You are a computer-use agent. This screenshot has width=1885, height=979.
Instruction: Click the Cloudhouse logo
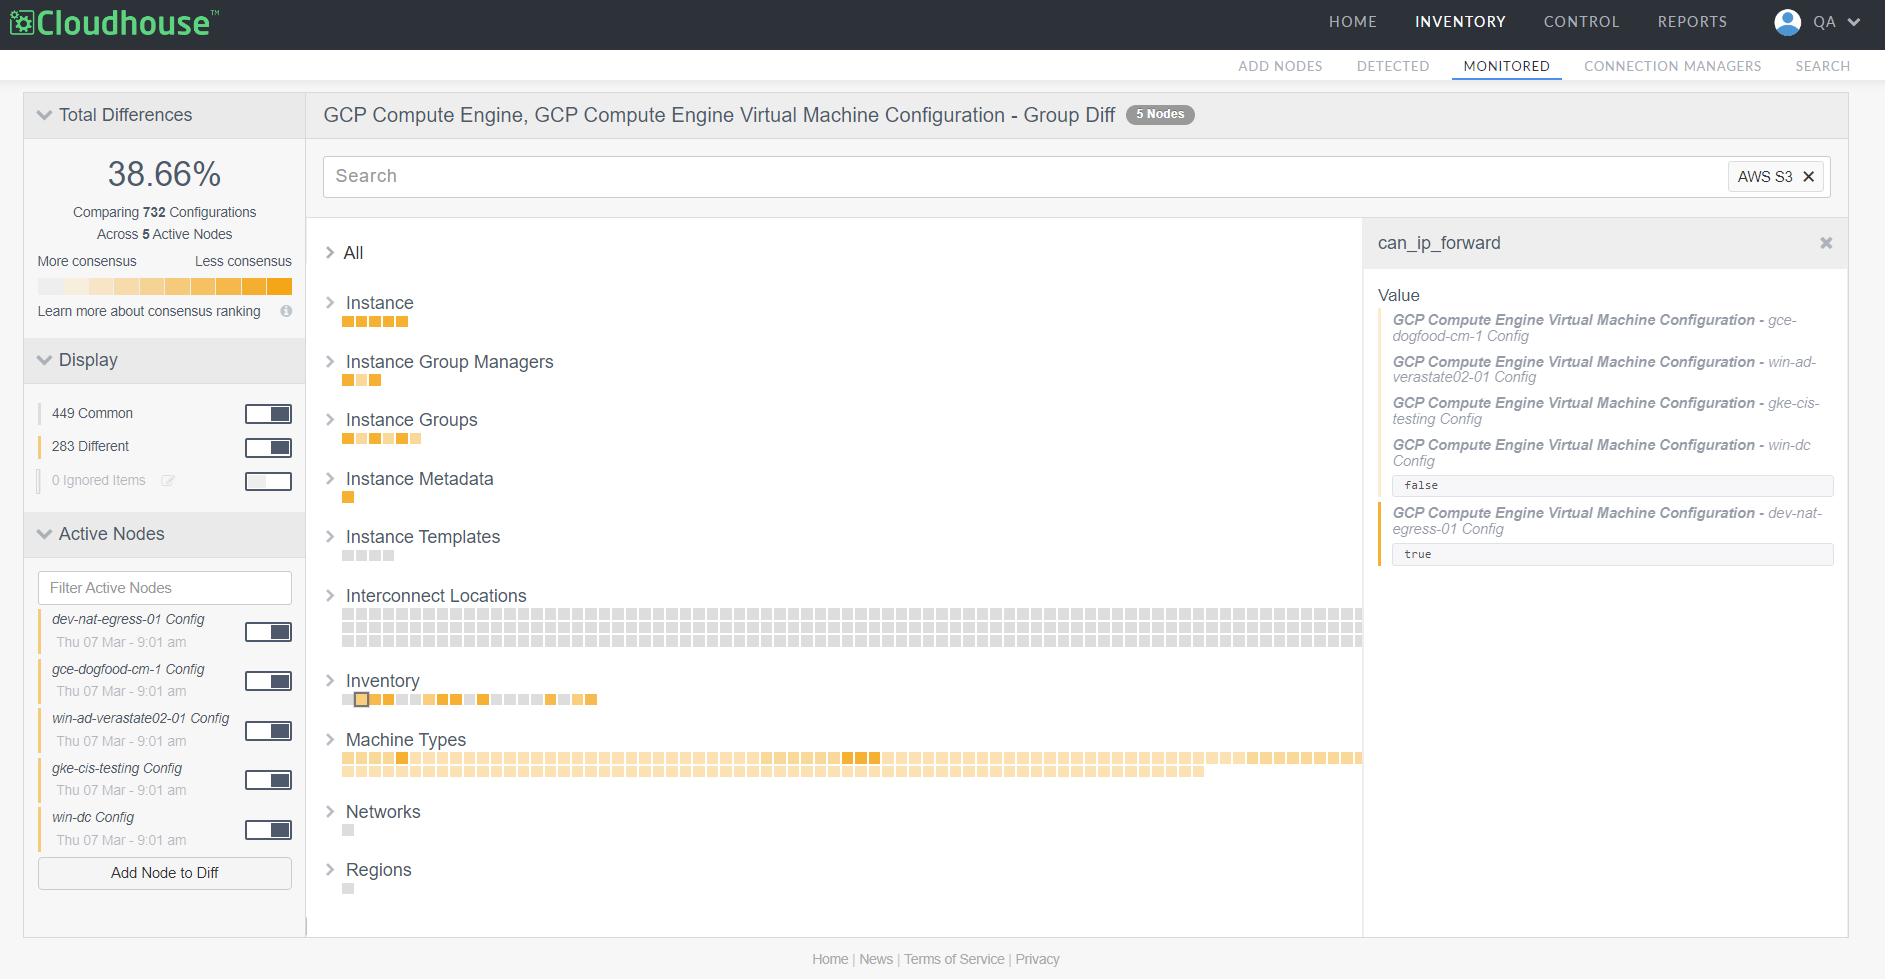[114, 23]
